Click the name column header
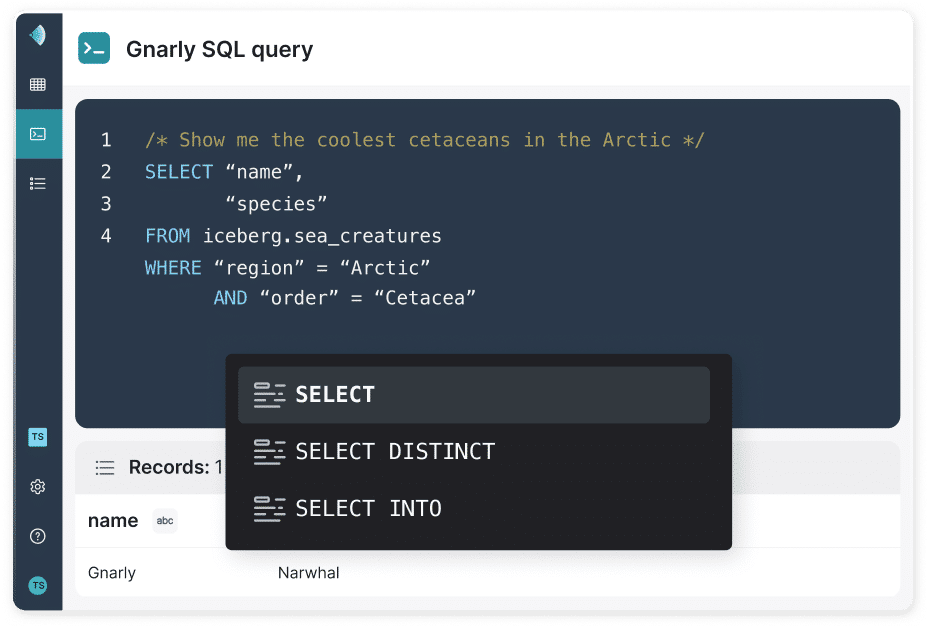This screenshot has width=927, height=626. click(113, 521)
